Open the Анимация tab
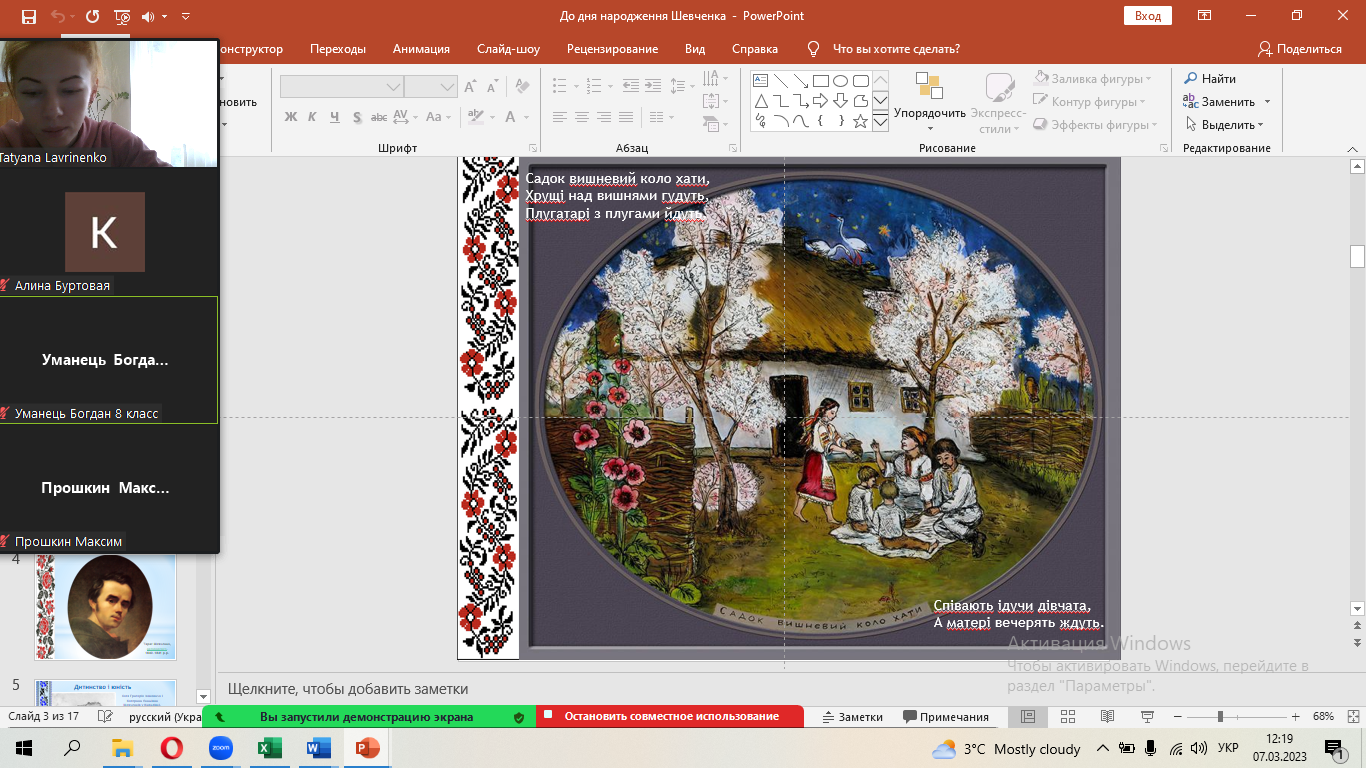This screenshot has height=768, width=1366. point(421,49)
